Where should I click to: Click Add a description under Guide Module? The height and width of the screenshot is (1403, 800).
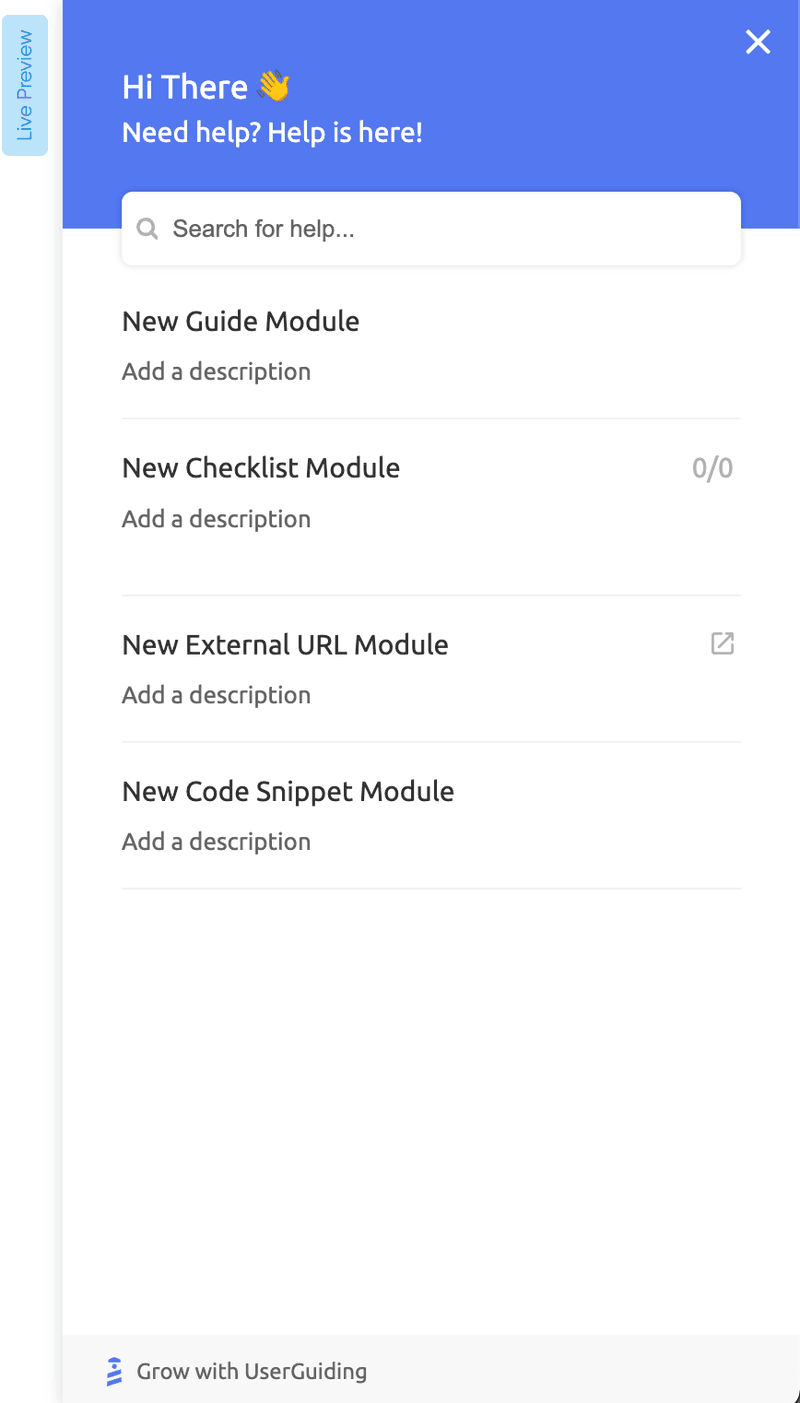coord(216,371)
